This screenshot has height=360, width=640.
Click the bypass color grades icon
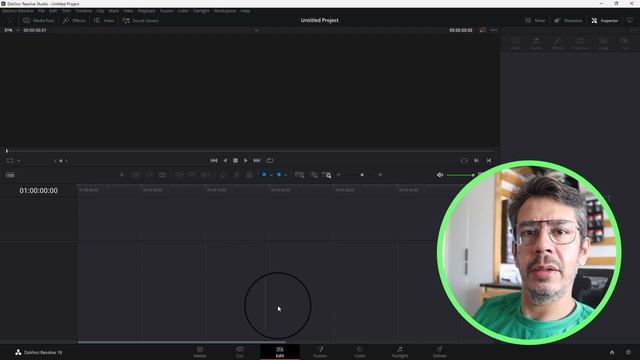coord(482,30)
